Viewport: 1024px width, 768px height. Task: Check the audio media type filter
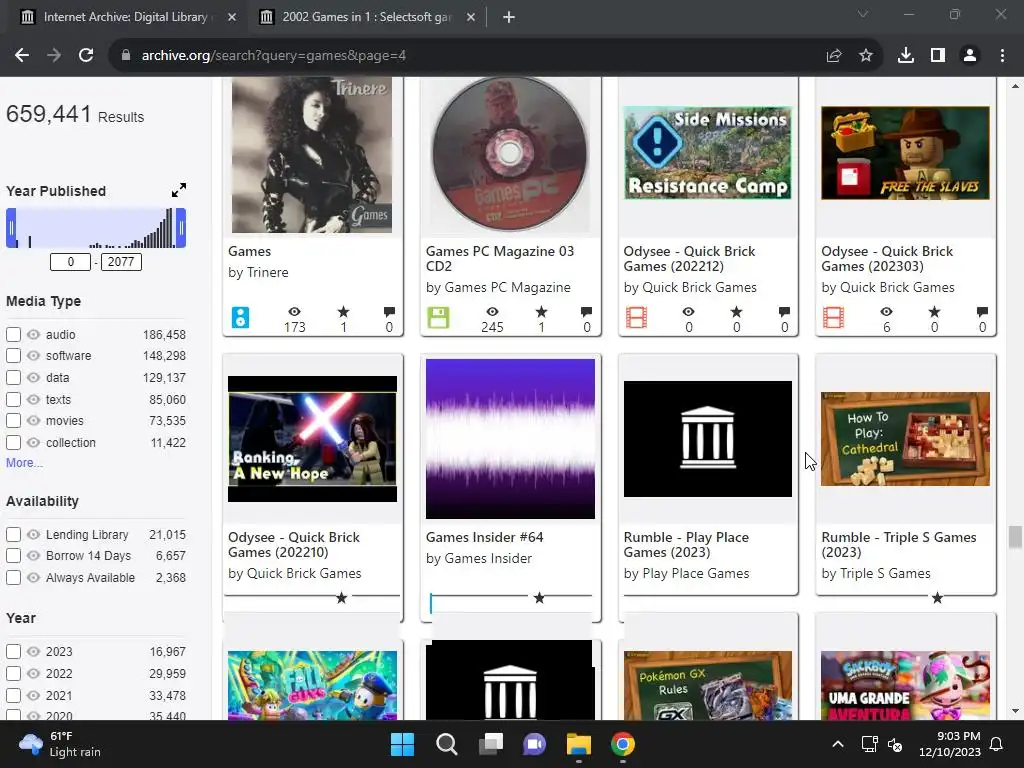[13, 334]
